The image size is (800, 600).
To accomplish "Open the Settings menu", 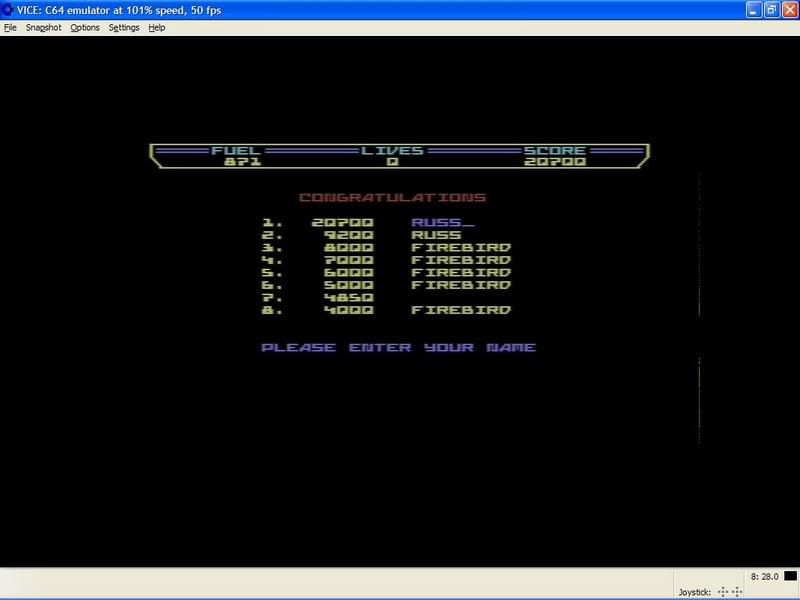I will click(124, 28).
